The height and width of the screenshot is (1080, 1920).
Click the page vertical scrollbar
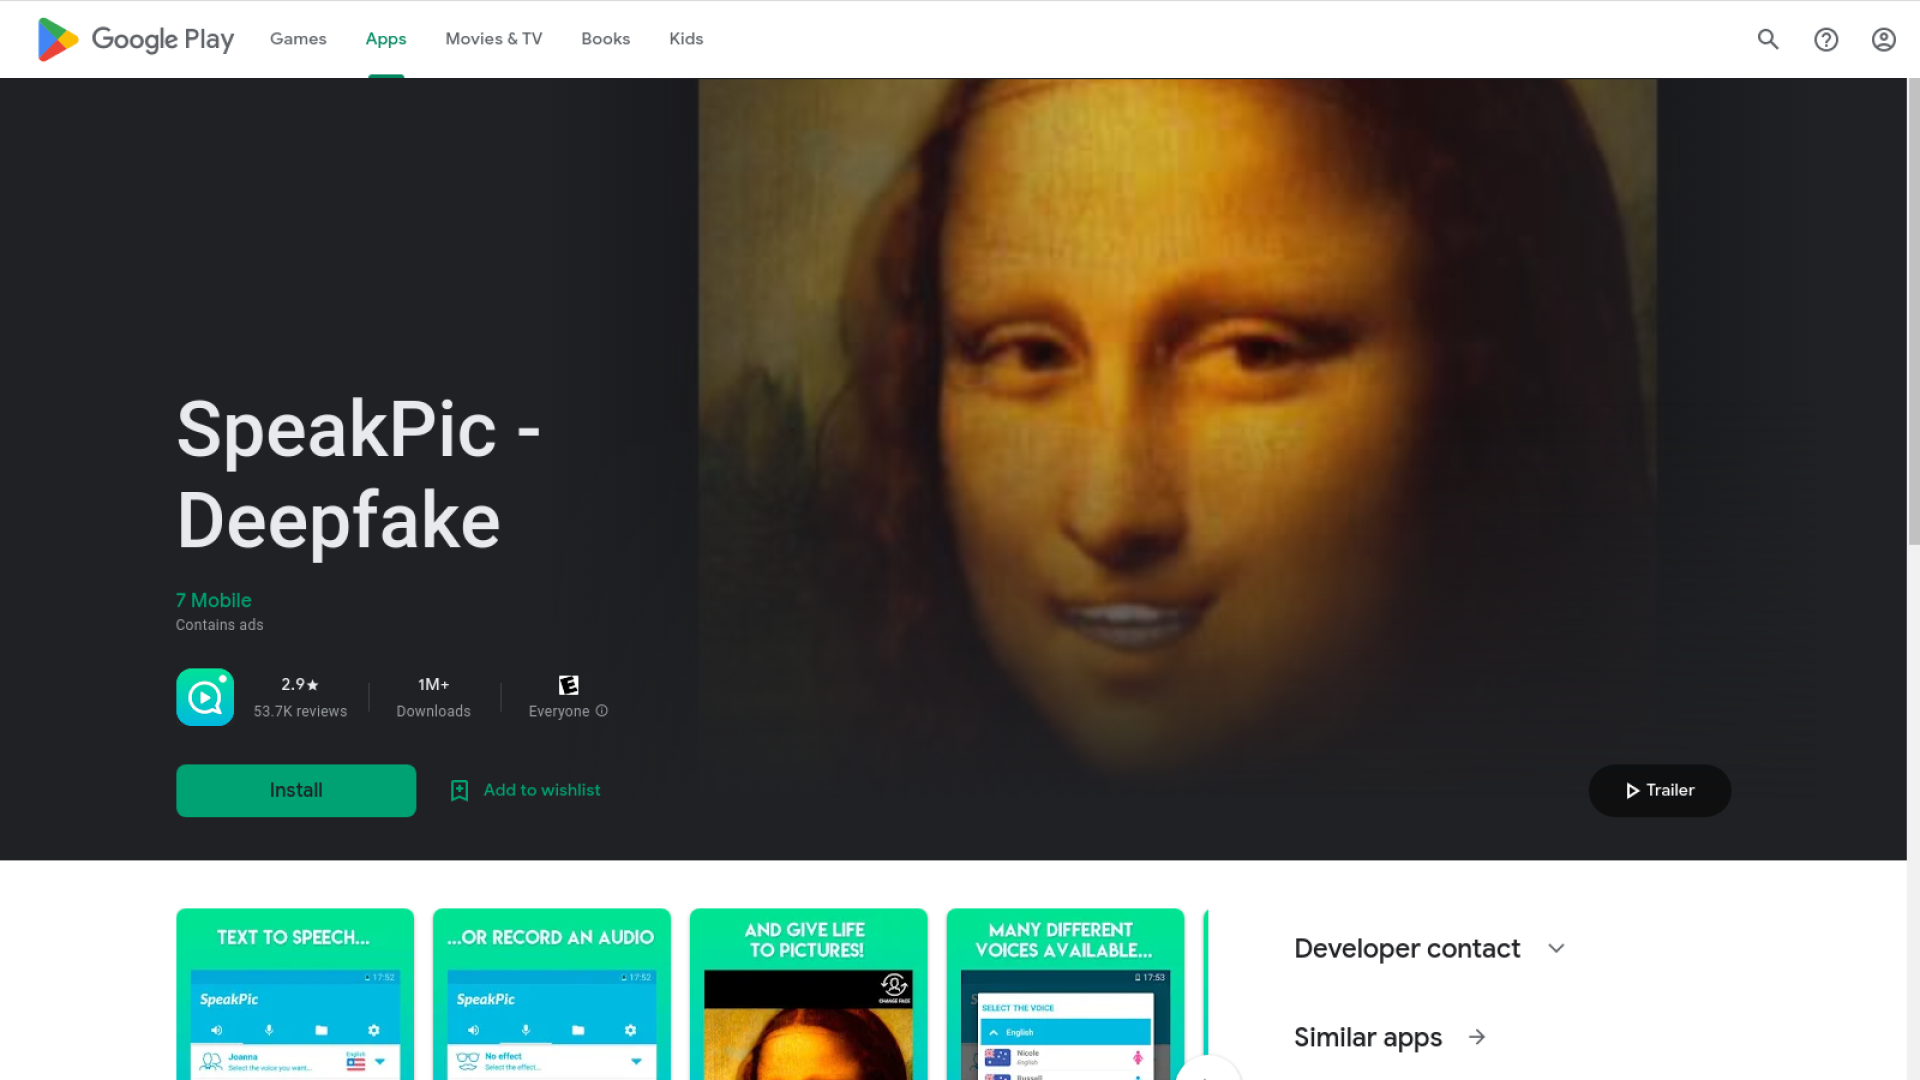[1913, 312]
